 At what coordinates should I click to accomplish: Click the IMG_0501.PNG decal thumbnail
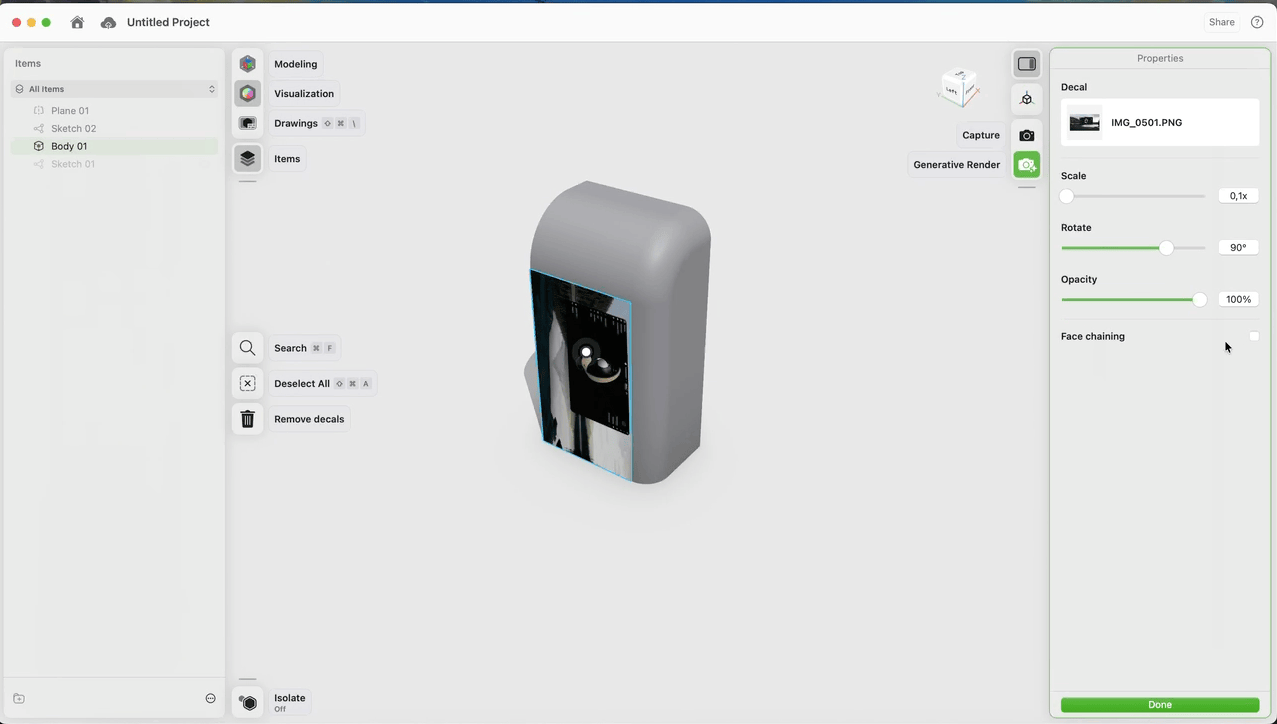click(1084, 123)
